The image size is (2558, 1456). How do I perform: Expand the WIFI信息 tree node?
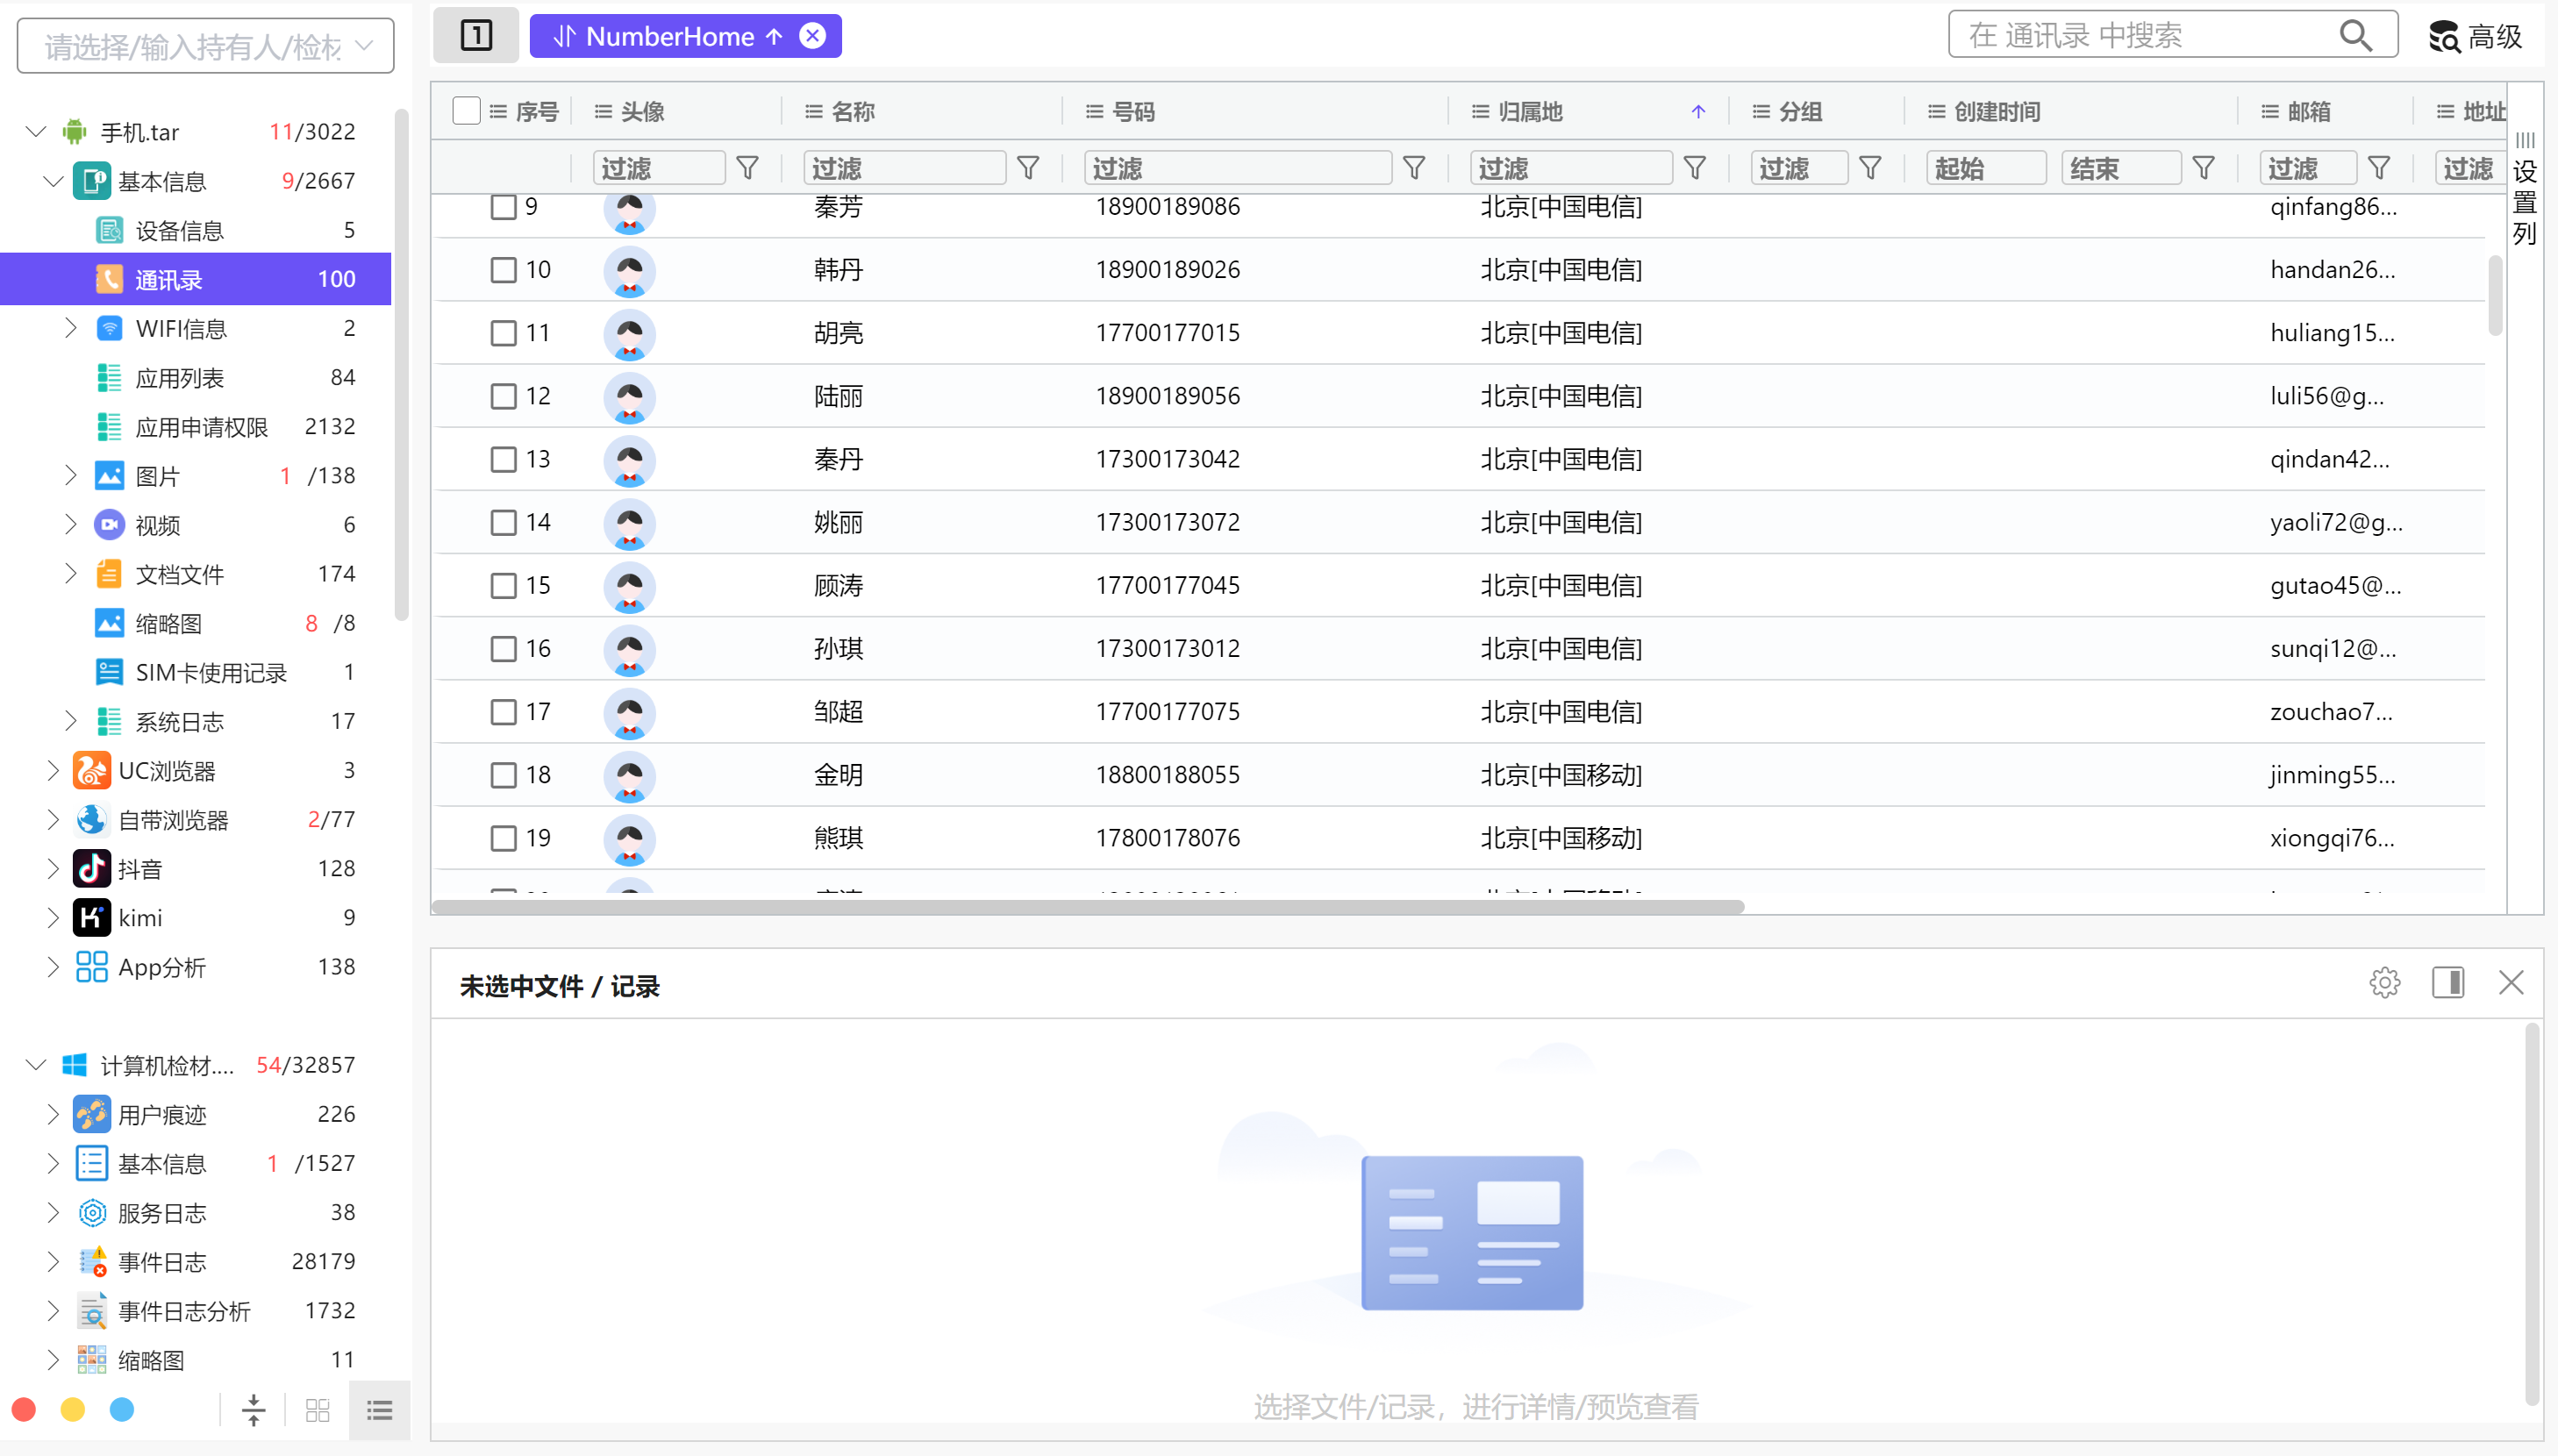pos(70,328)
